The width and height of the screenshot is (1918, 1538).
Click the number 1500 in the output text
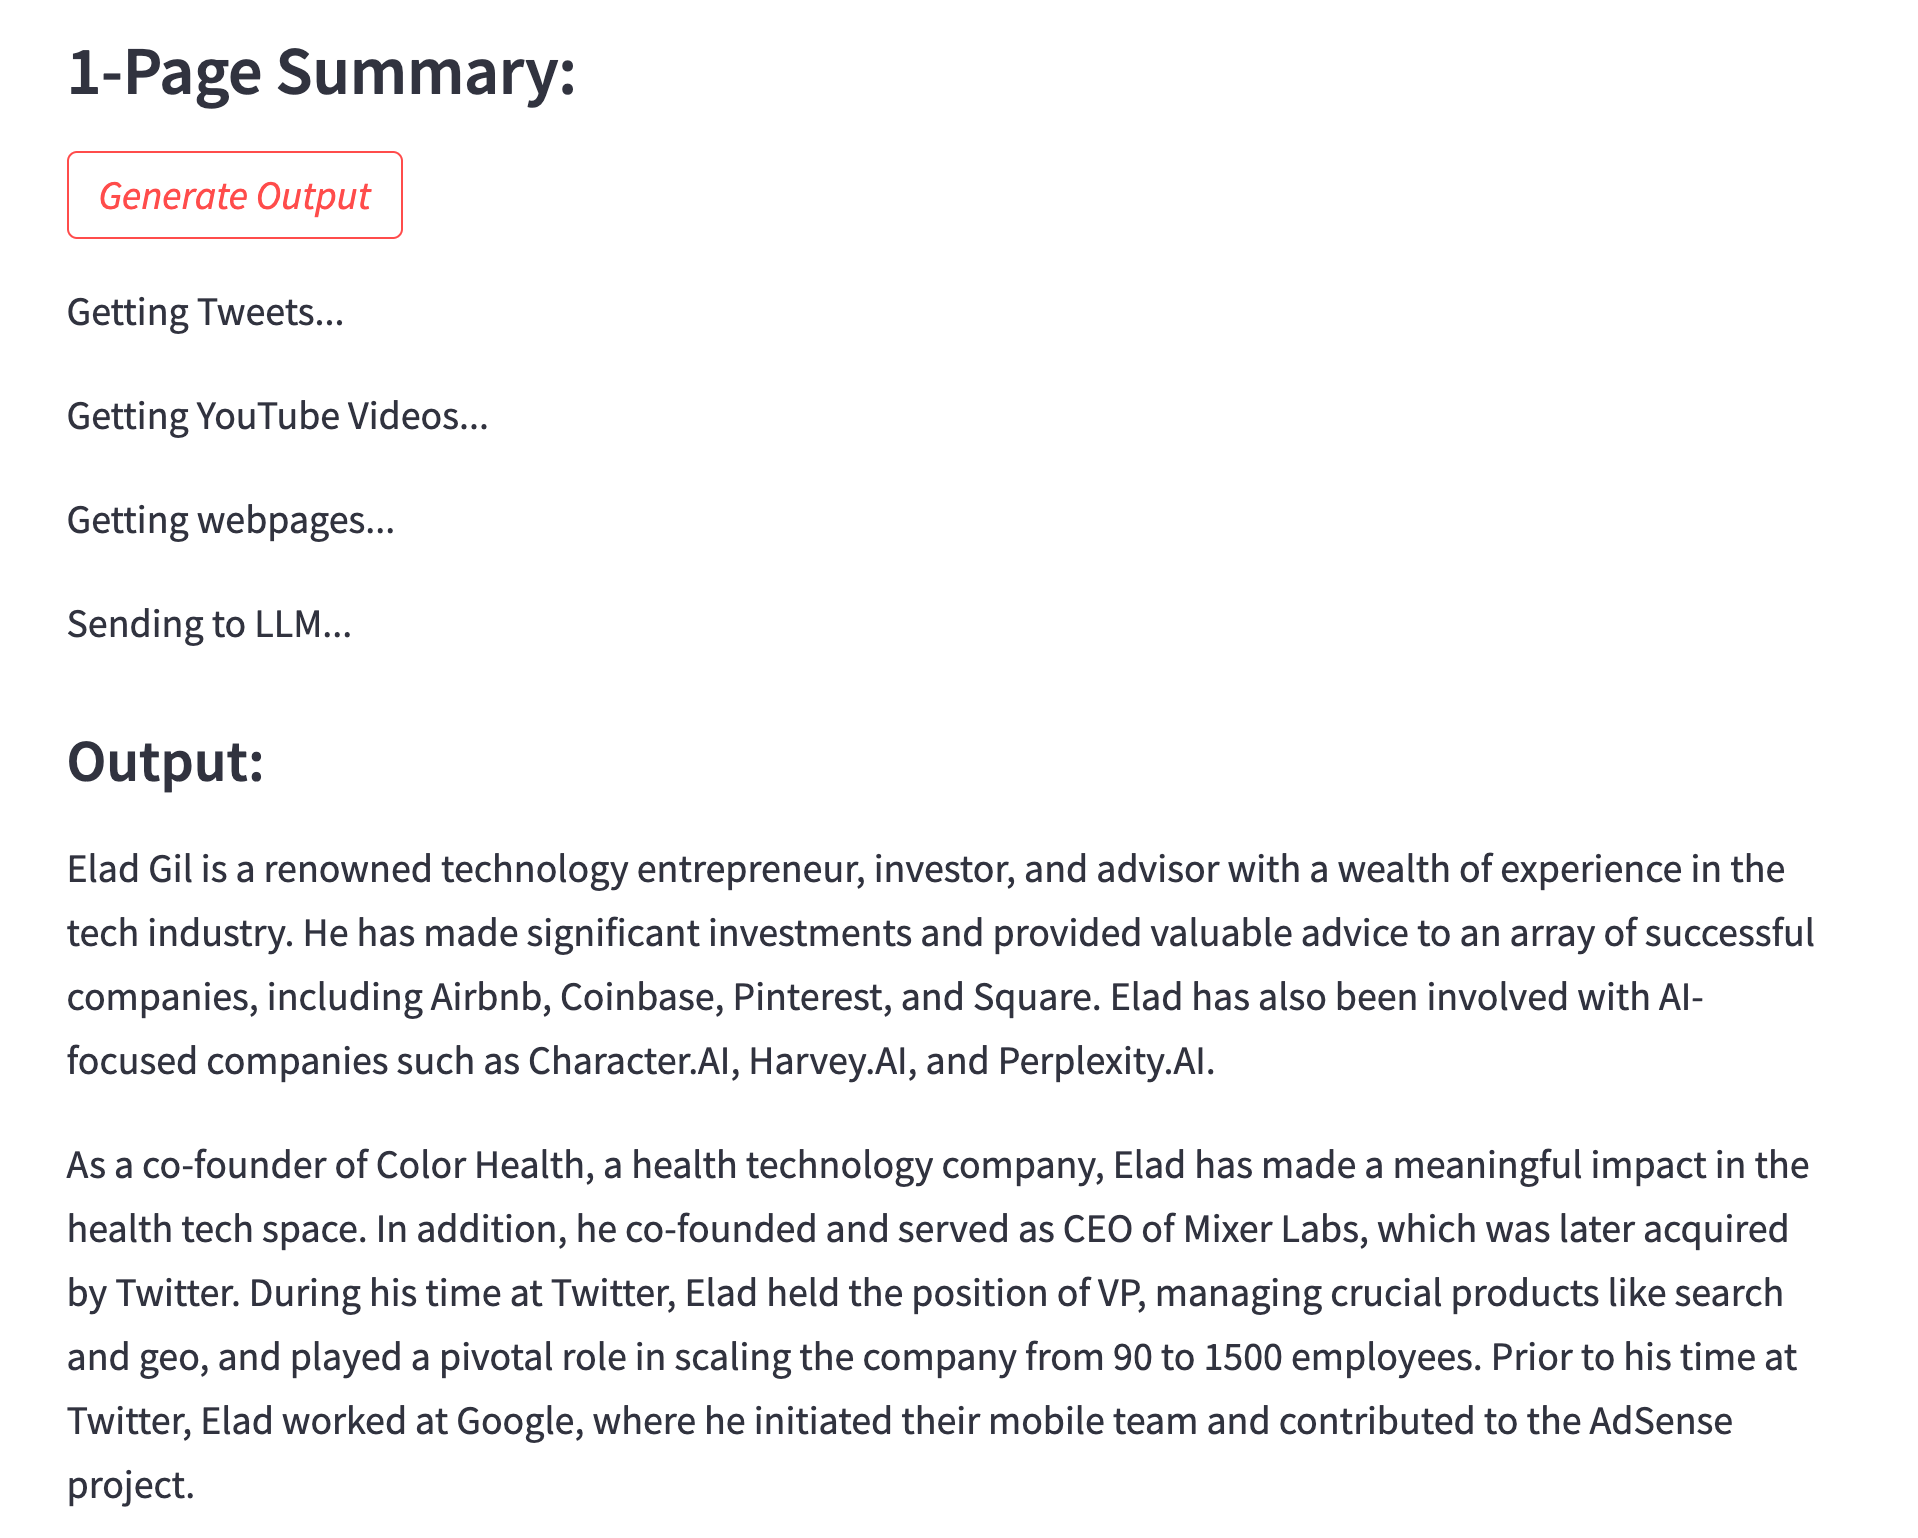pyautogui.click(x=1242, y=1358)
